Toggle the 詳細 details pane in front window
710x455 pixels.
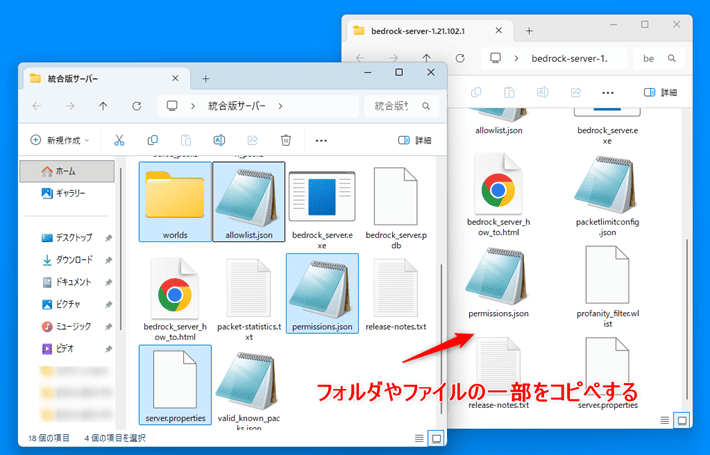point(414,140)
